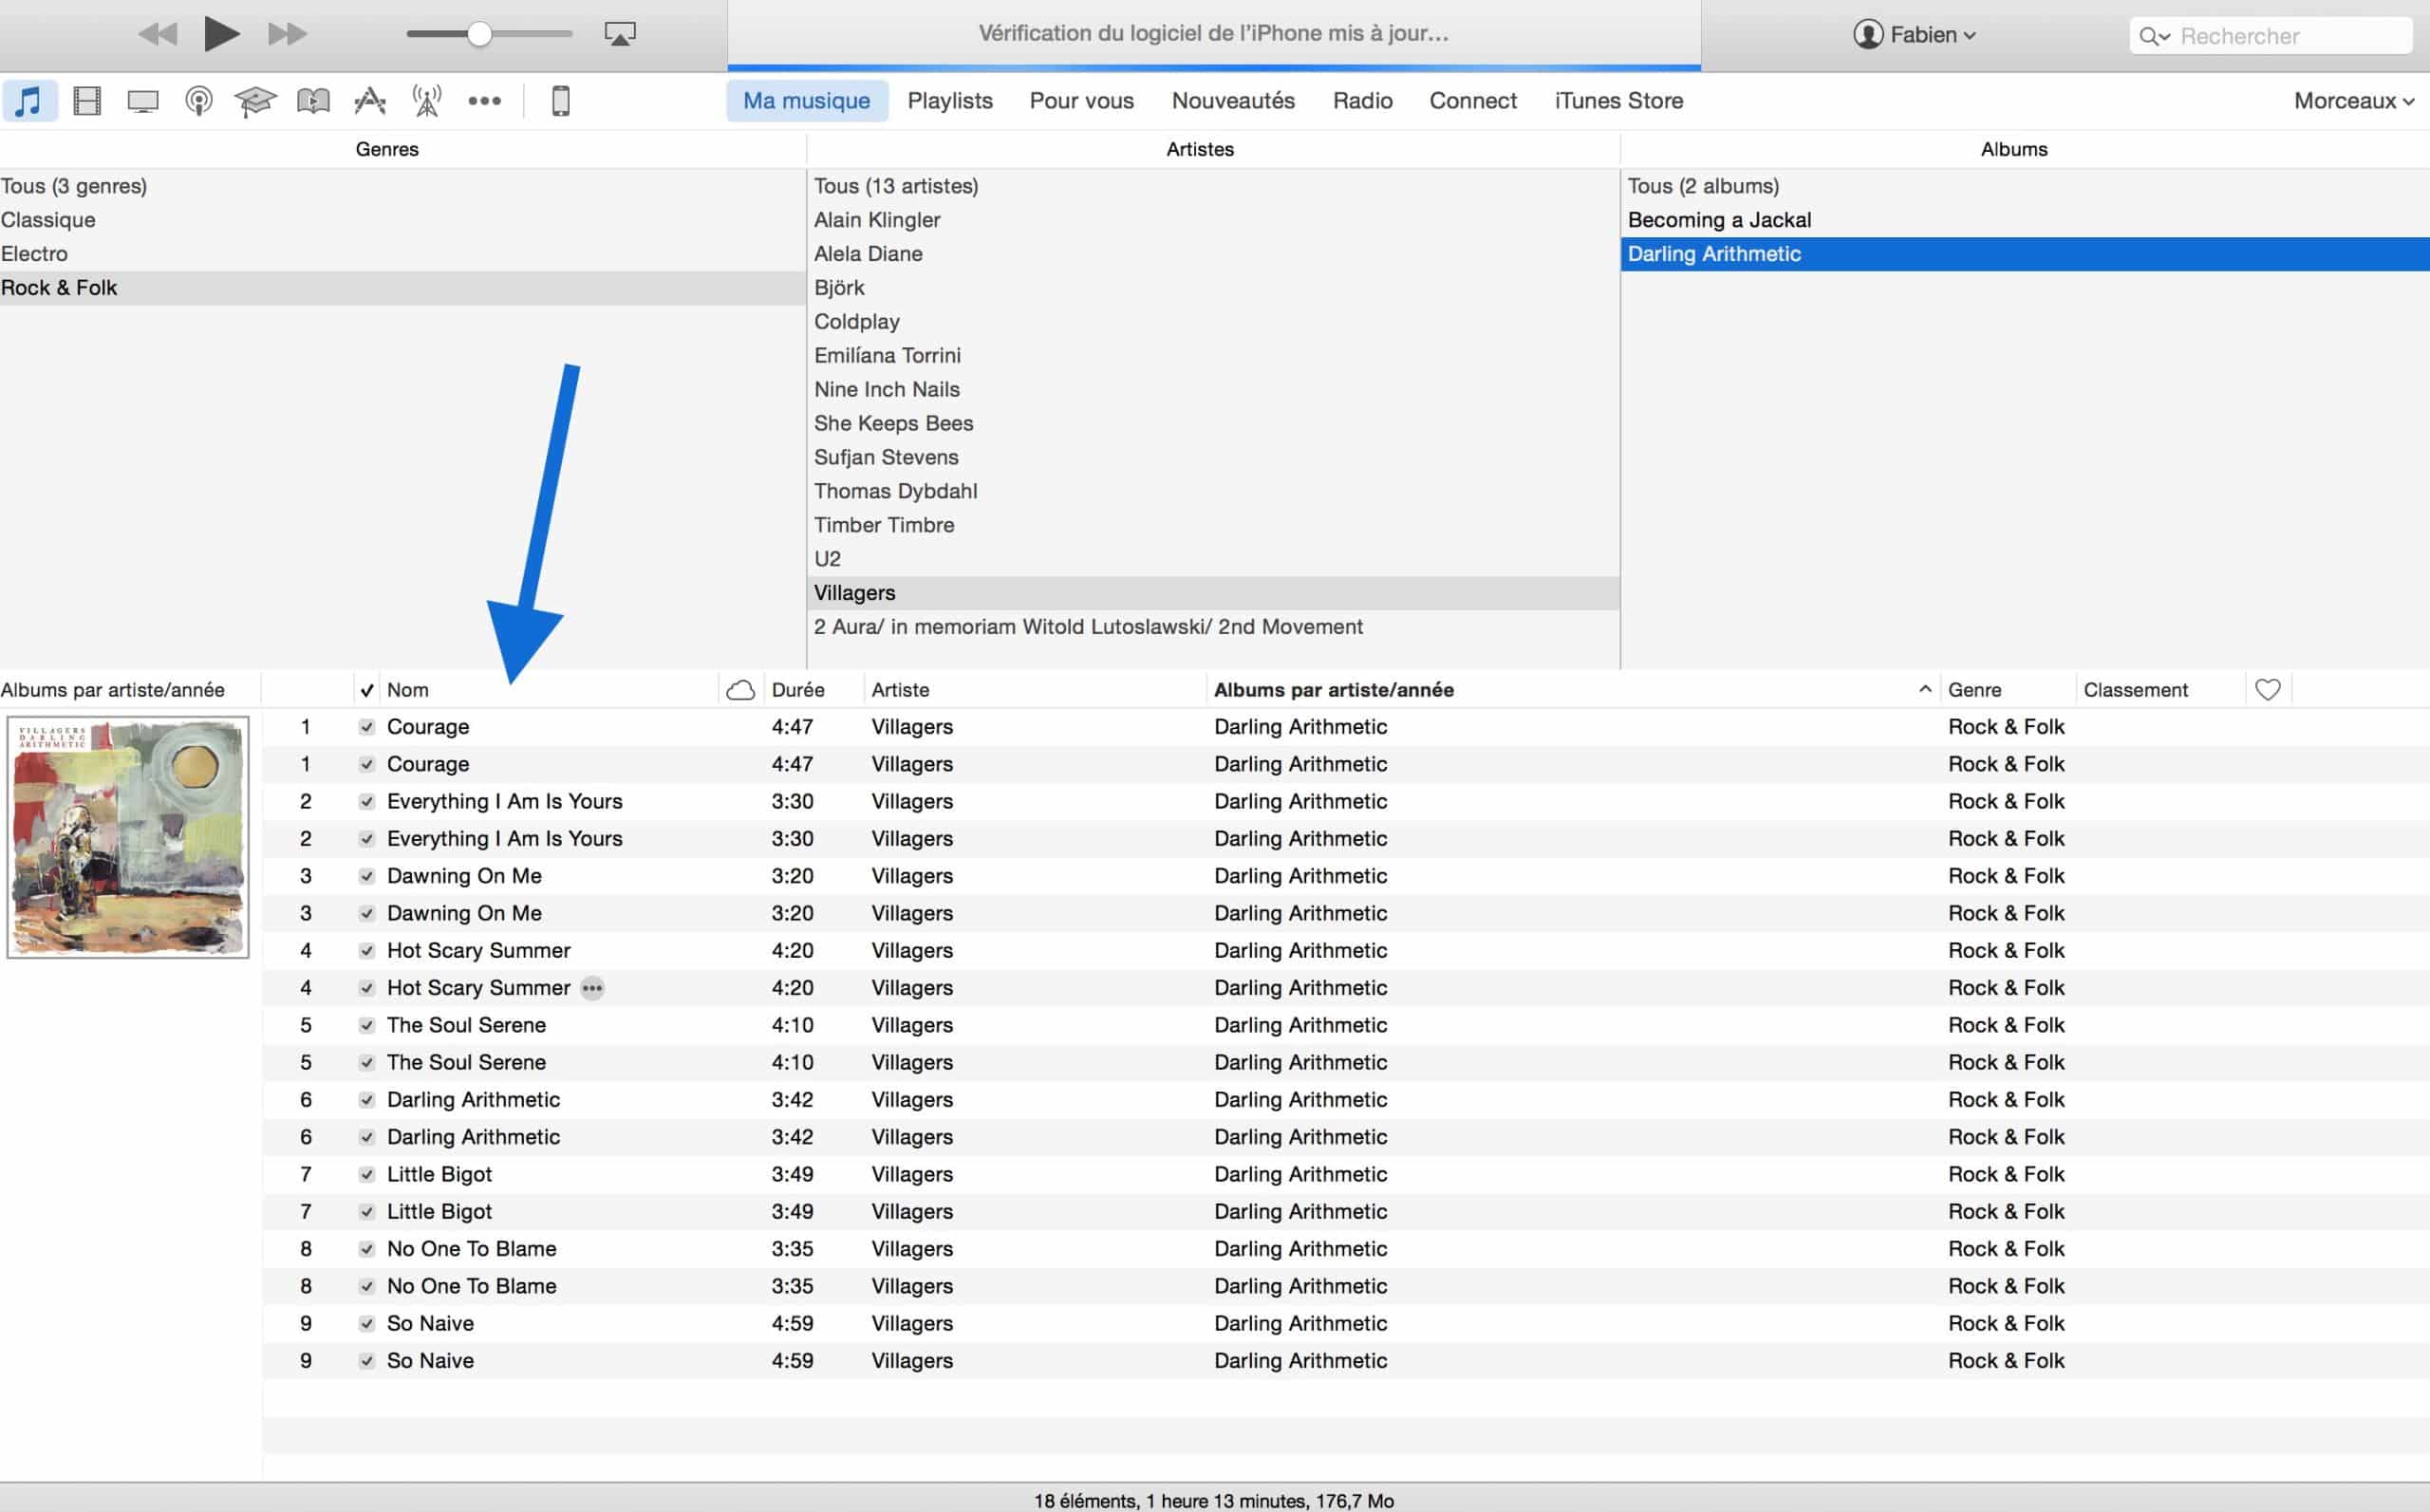
Task: Select Tous (2 albums)
Action: [x=2025, y=186]
